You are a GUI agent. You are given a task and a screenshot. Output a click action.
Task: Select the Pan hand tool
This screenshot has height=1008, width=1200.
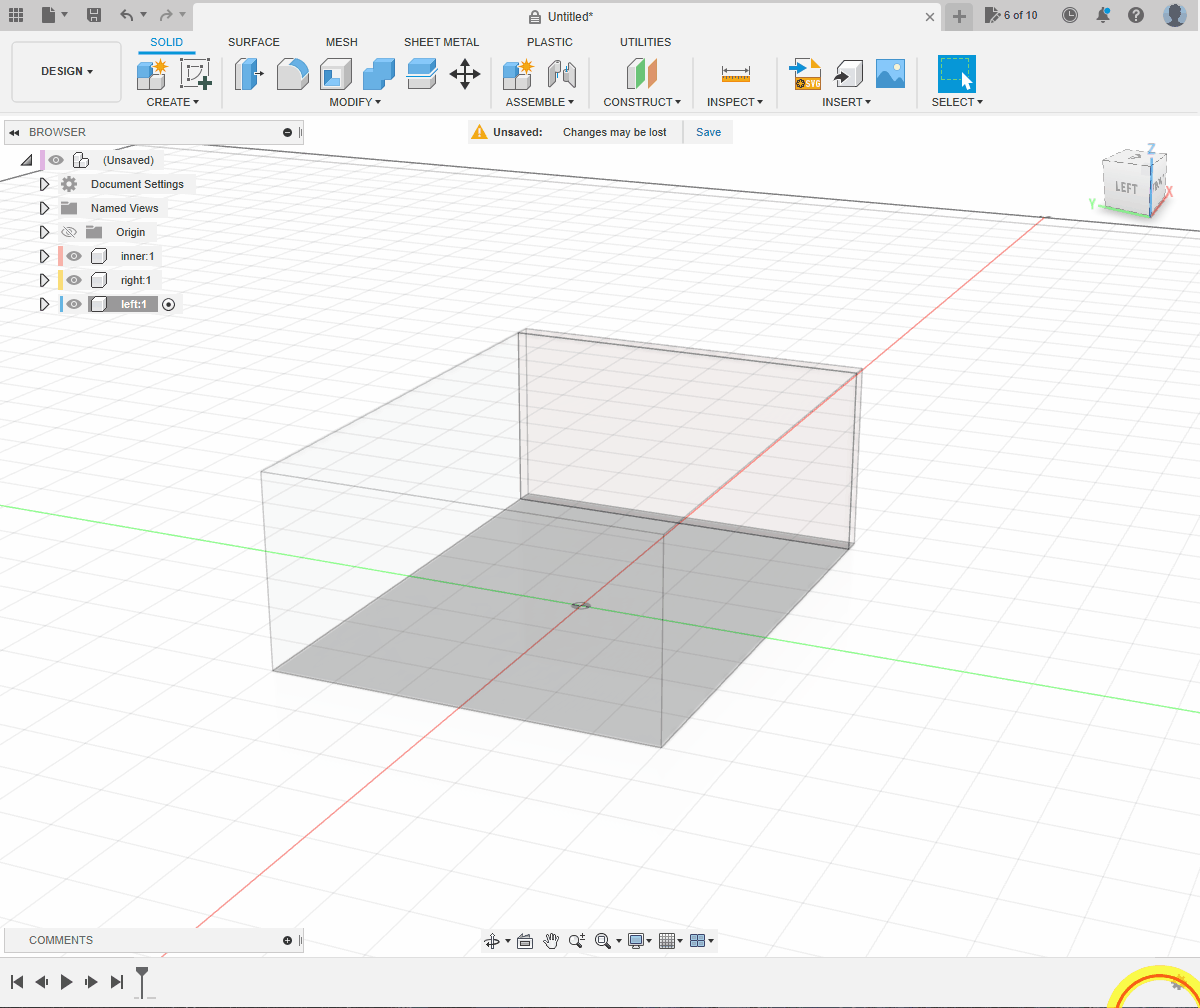coord(551,941)
